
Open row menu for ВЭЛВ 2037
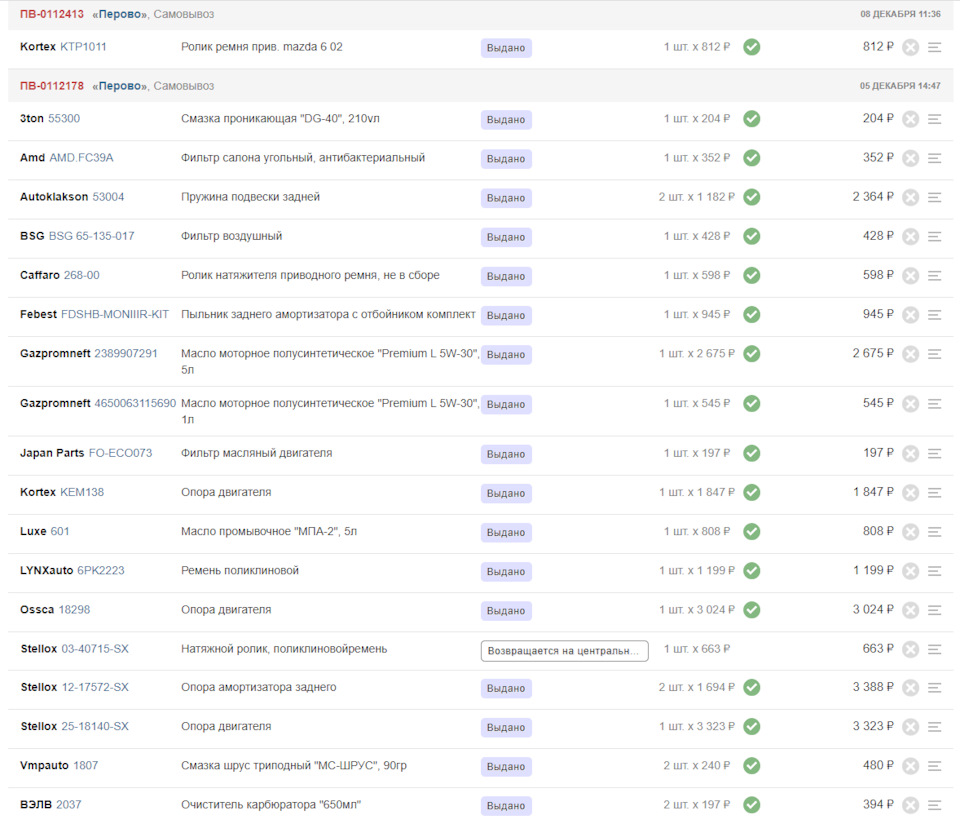tap(934, 805)
